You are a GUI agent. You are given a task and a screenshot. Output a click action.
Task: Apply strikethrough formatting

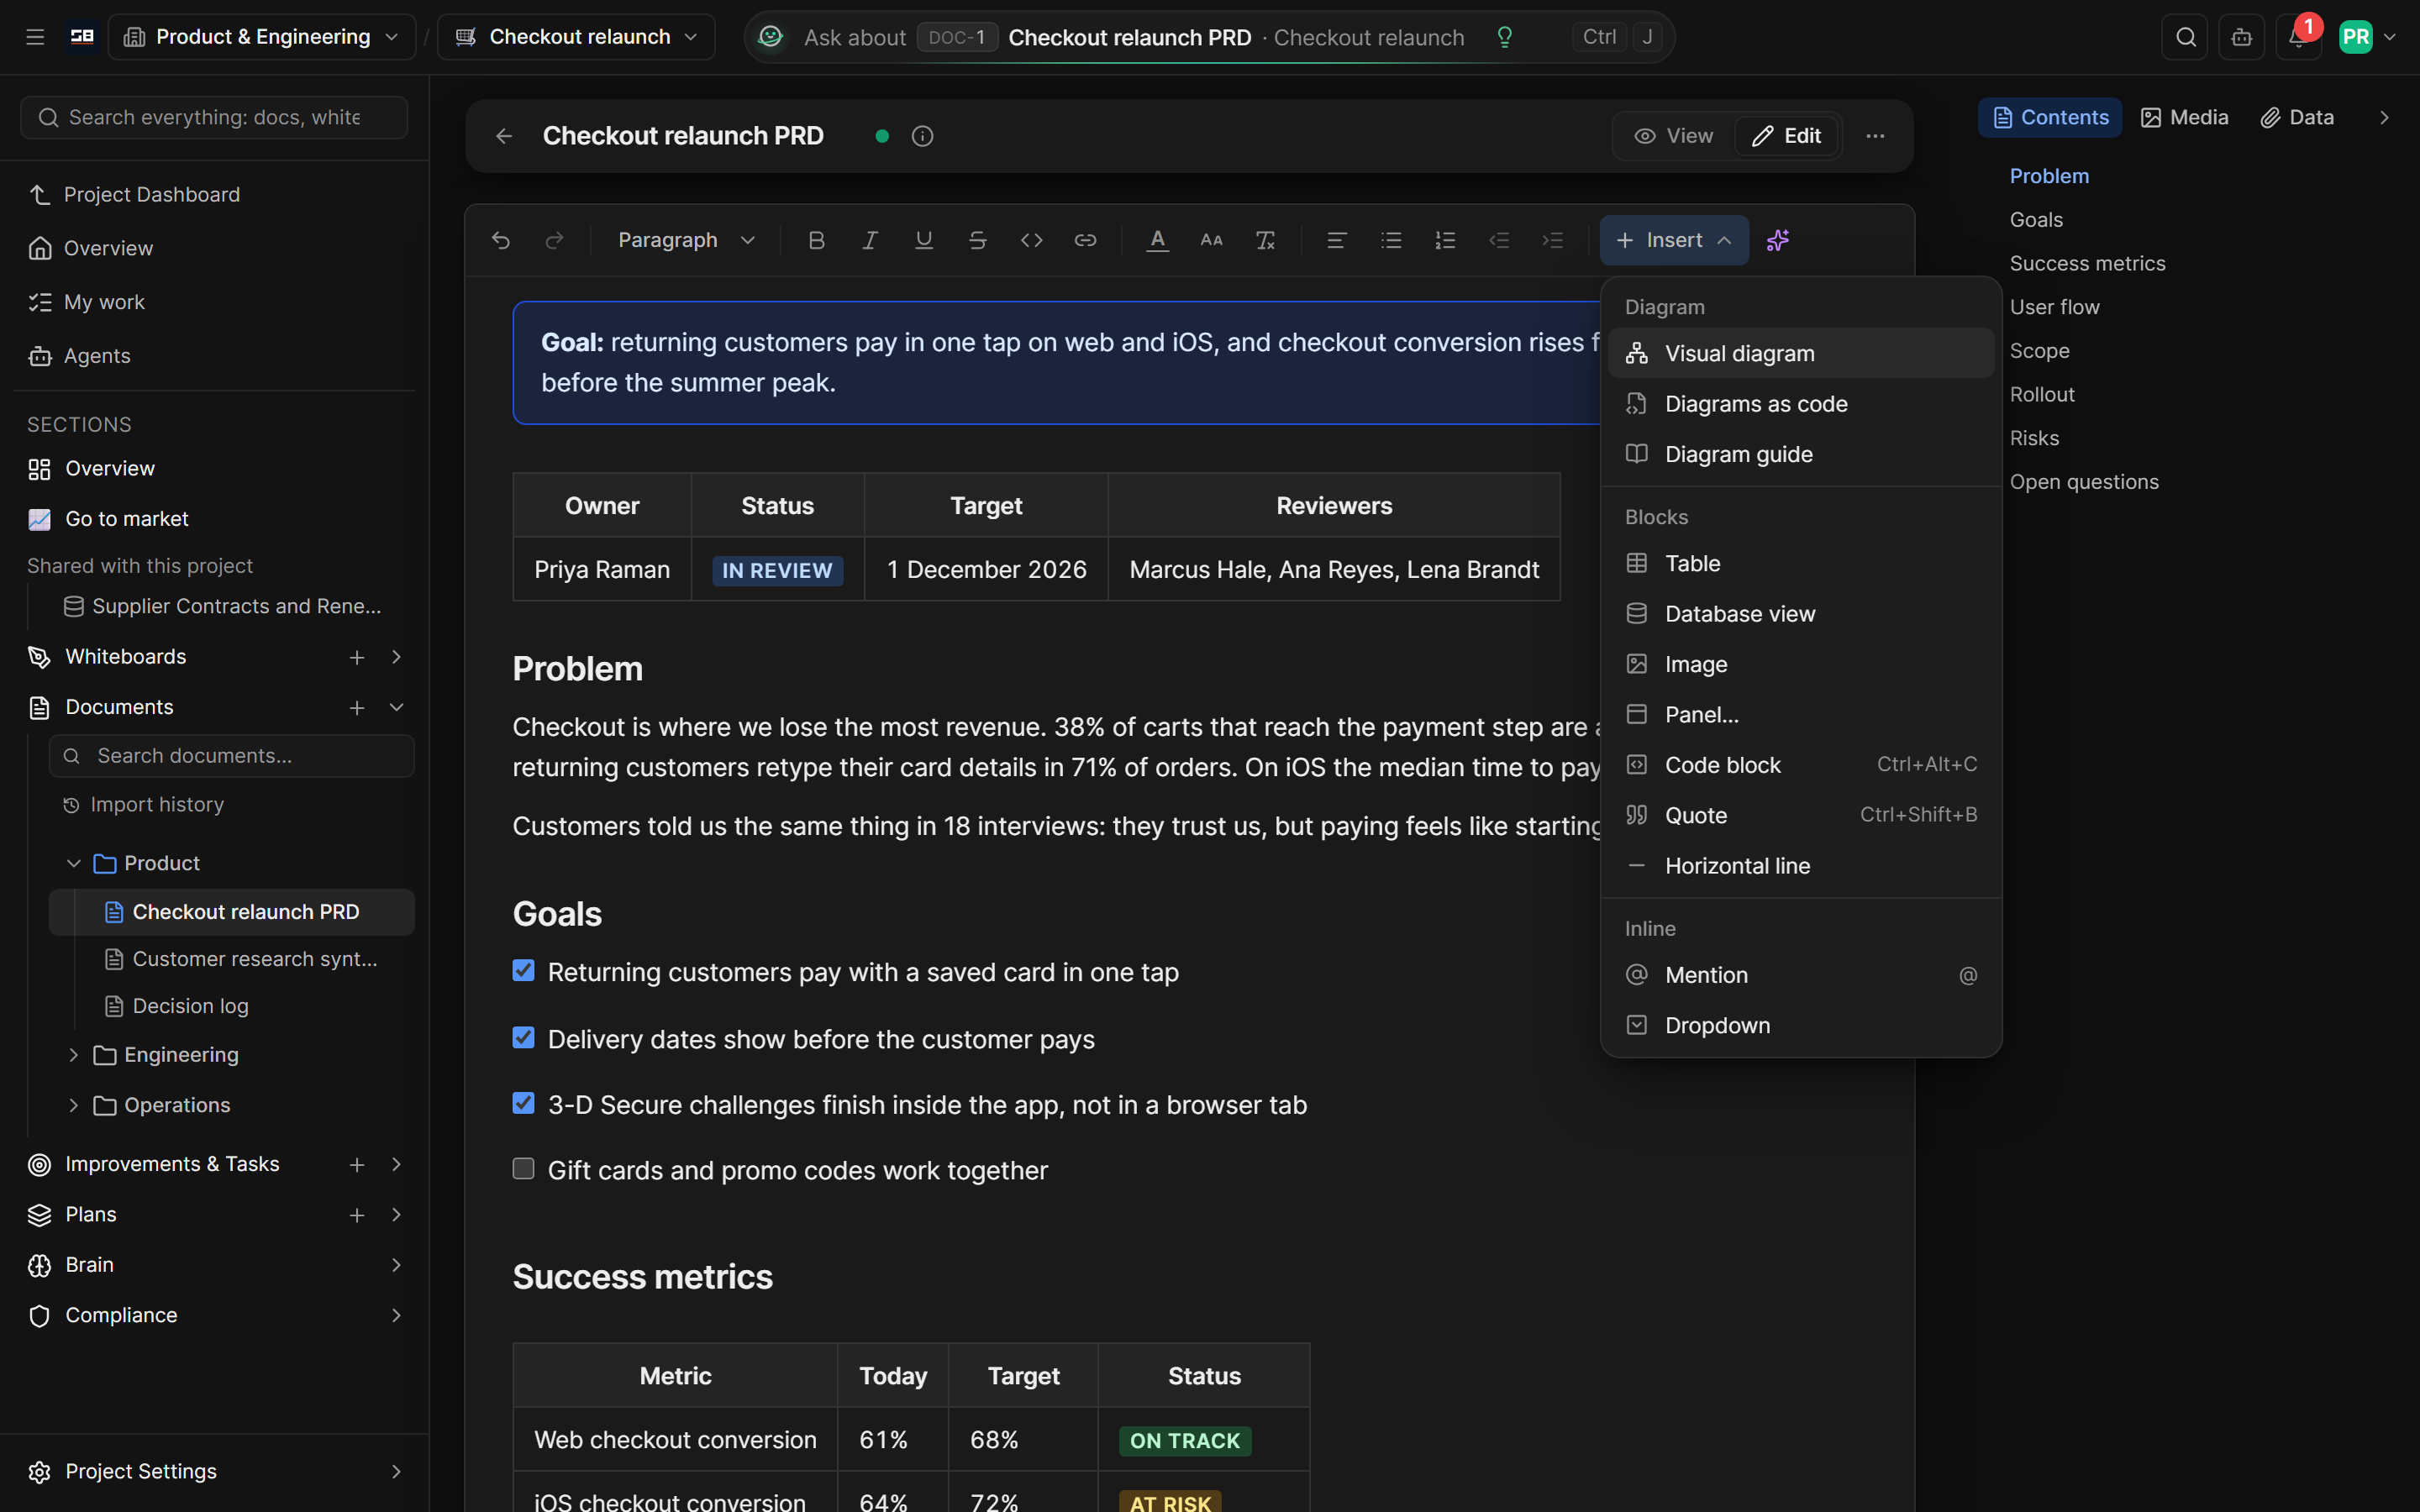click(978, 240)
